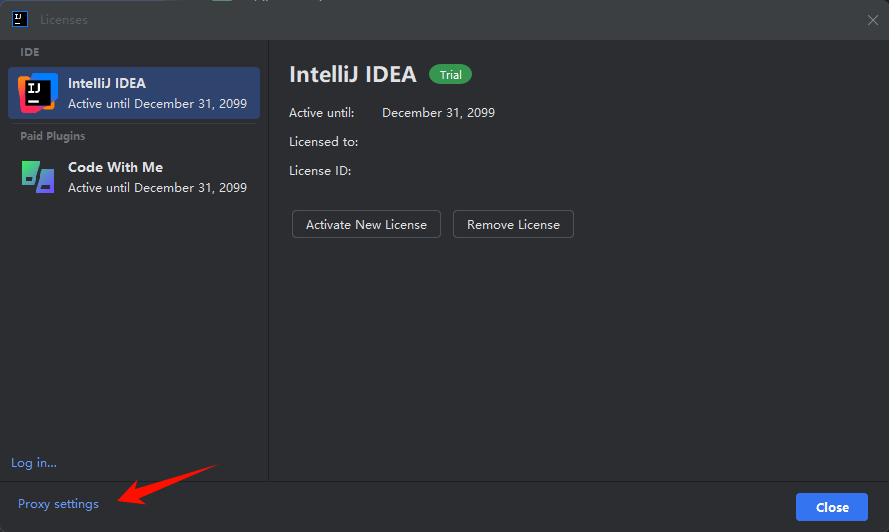Select the IntelliJ IDEA license entry
This screenshot has height=532, width=889.
tap(134, 93)
